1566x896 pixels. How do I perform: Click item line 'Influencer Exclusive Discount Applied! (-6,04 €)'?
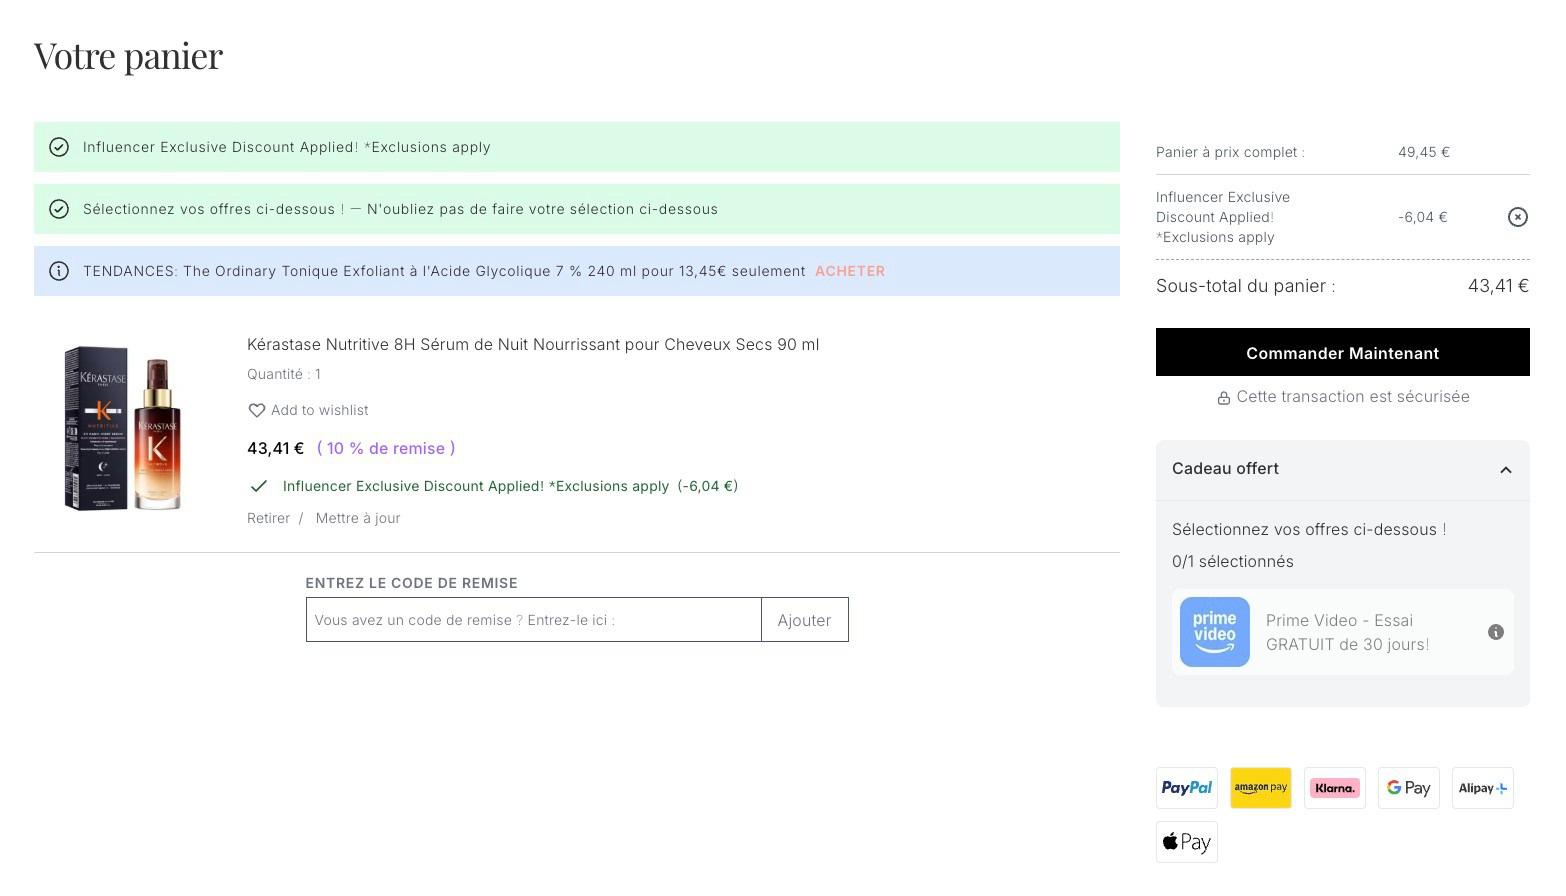point(510,486)
